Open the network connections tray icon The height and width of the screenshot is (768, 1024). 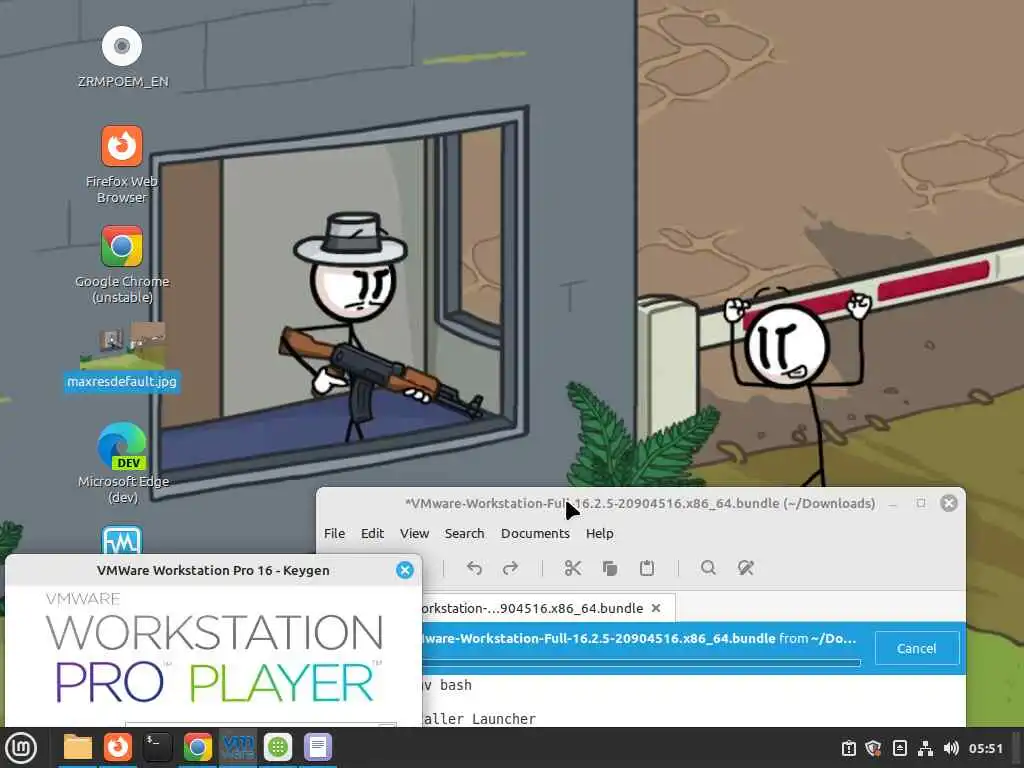click(925, 748)
